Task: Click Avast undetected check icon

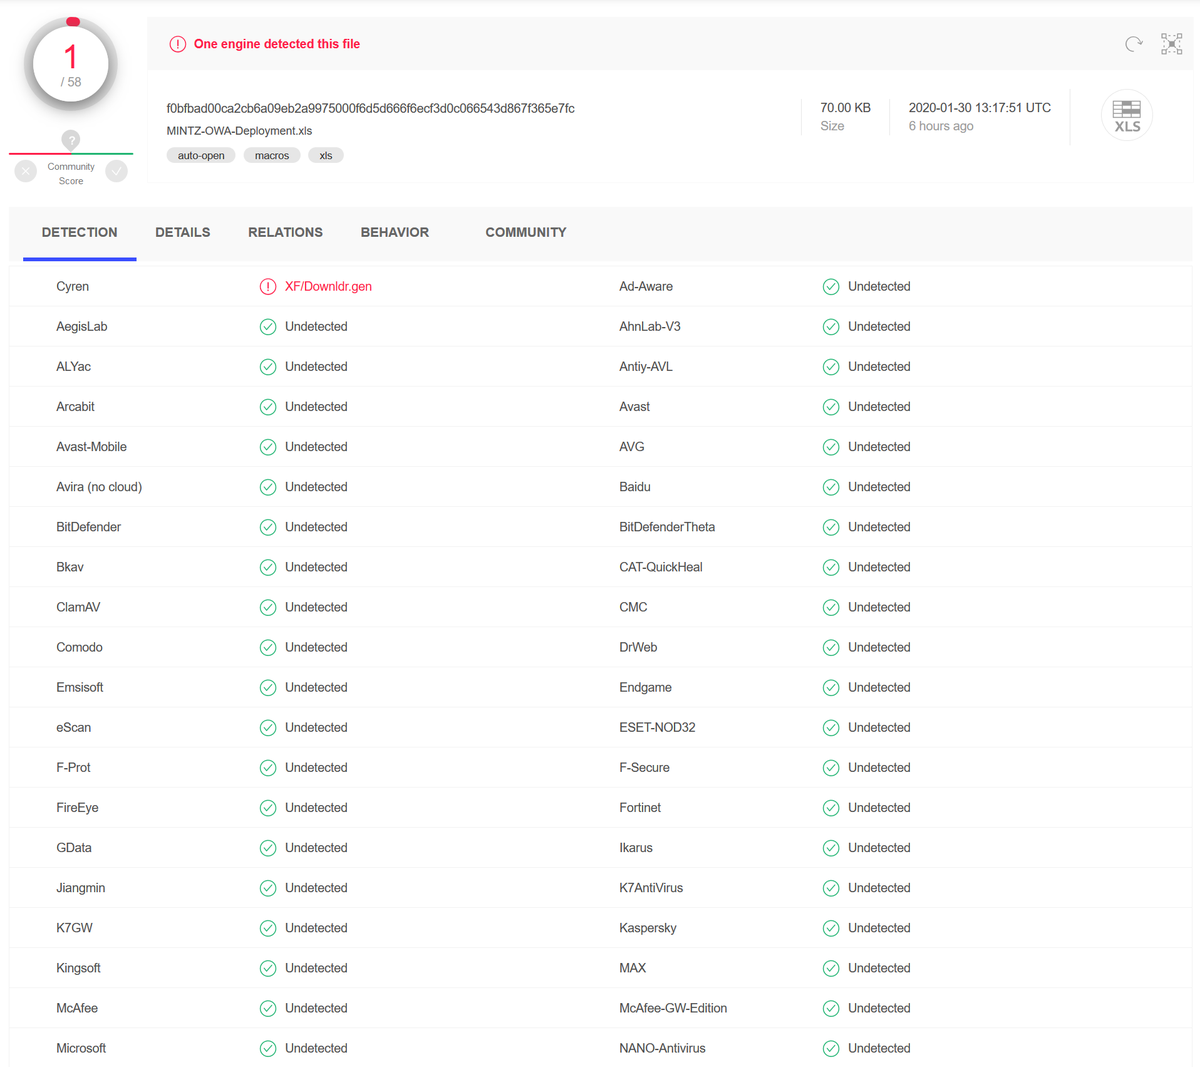Action: [831, 407]
